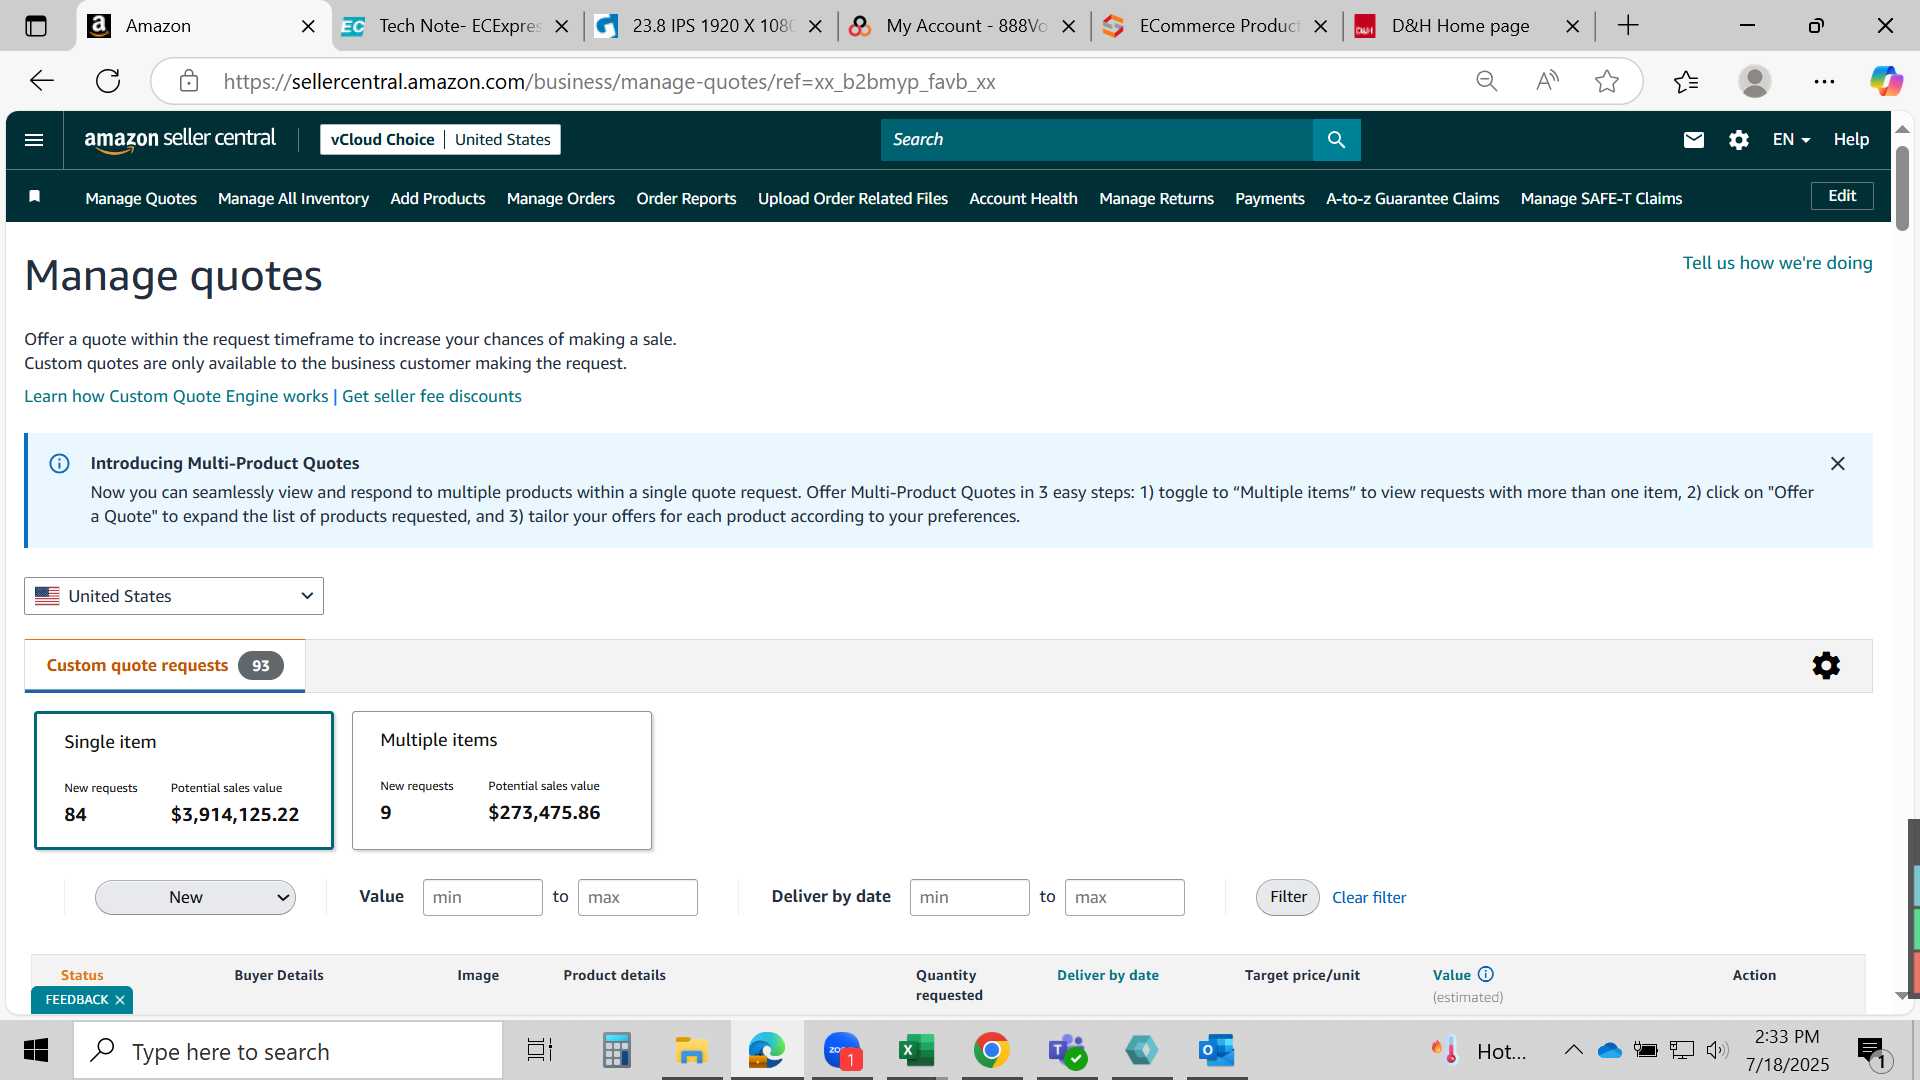Switch to the Tech Note- ECExpress tab
This screenshot has height=1080, width=1920.
pos(457,26)
